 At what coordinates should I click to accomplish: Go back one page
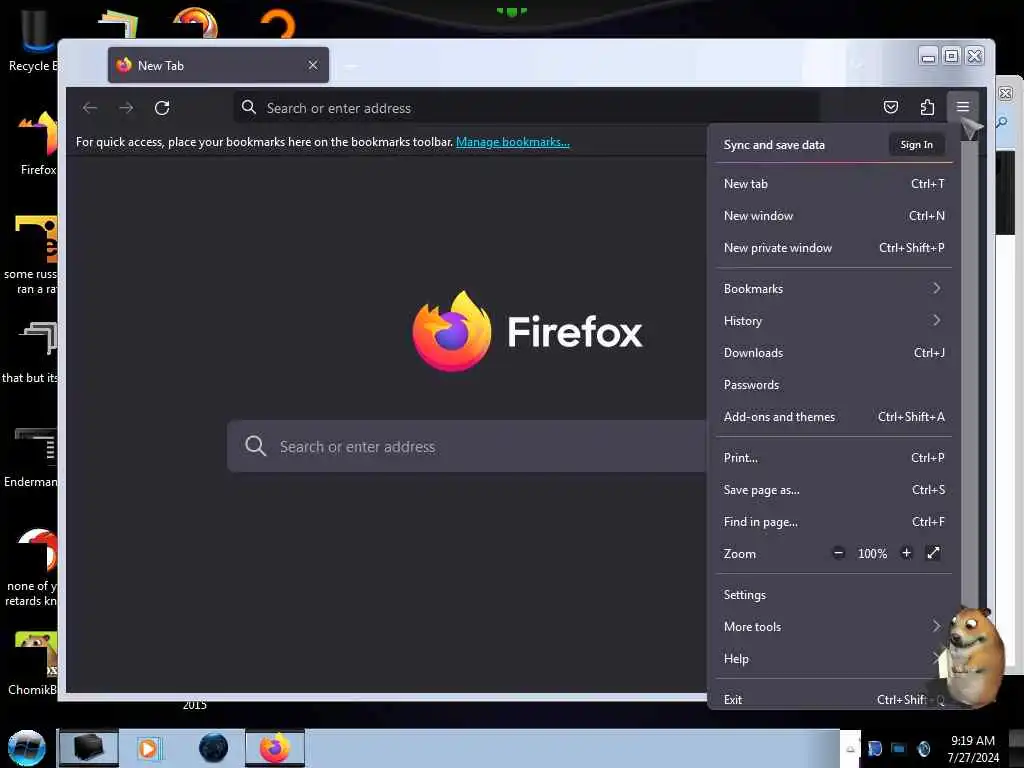90,108
